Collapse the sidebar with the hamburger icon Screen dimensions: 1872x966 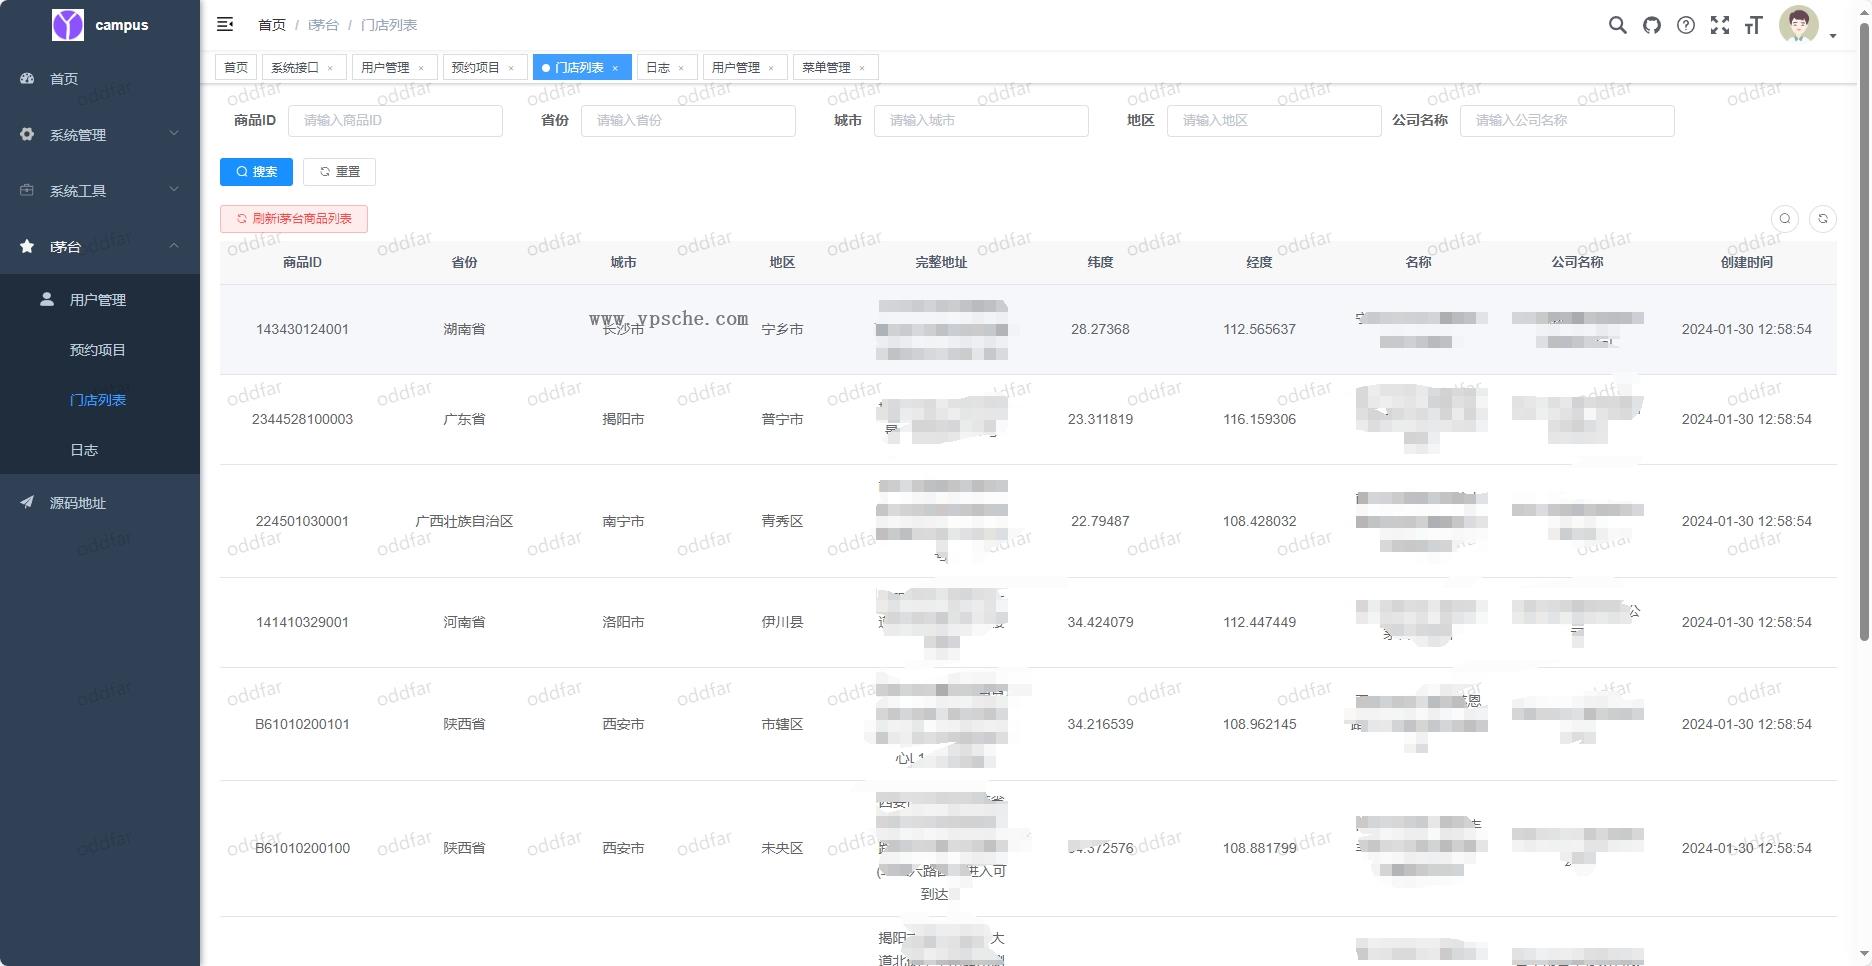(x=225, y=24)
